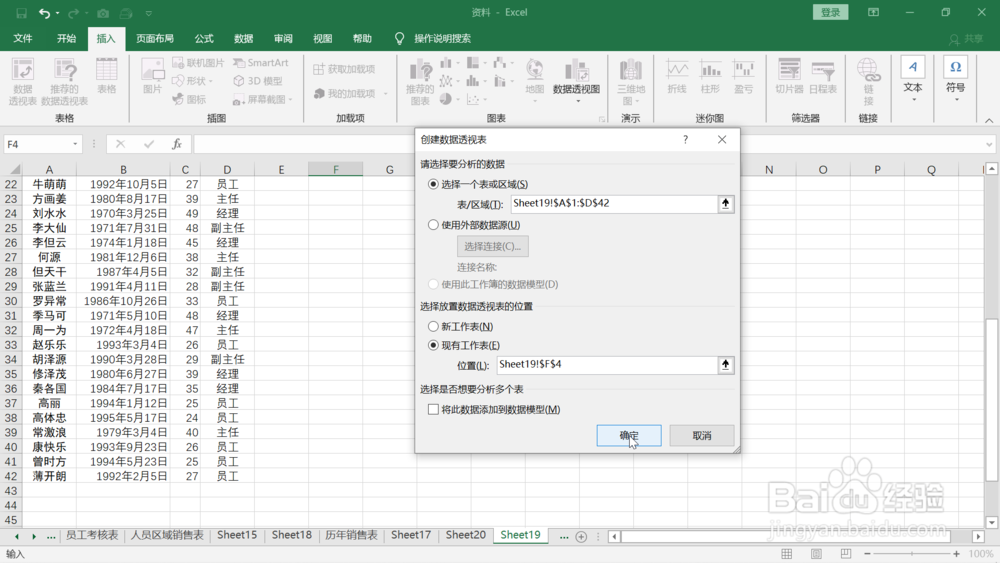Switch to Page Layout view in status bar
The height and width of the screenshot is (563, 1000).
816,553
